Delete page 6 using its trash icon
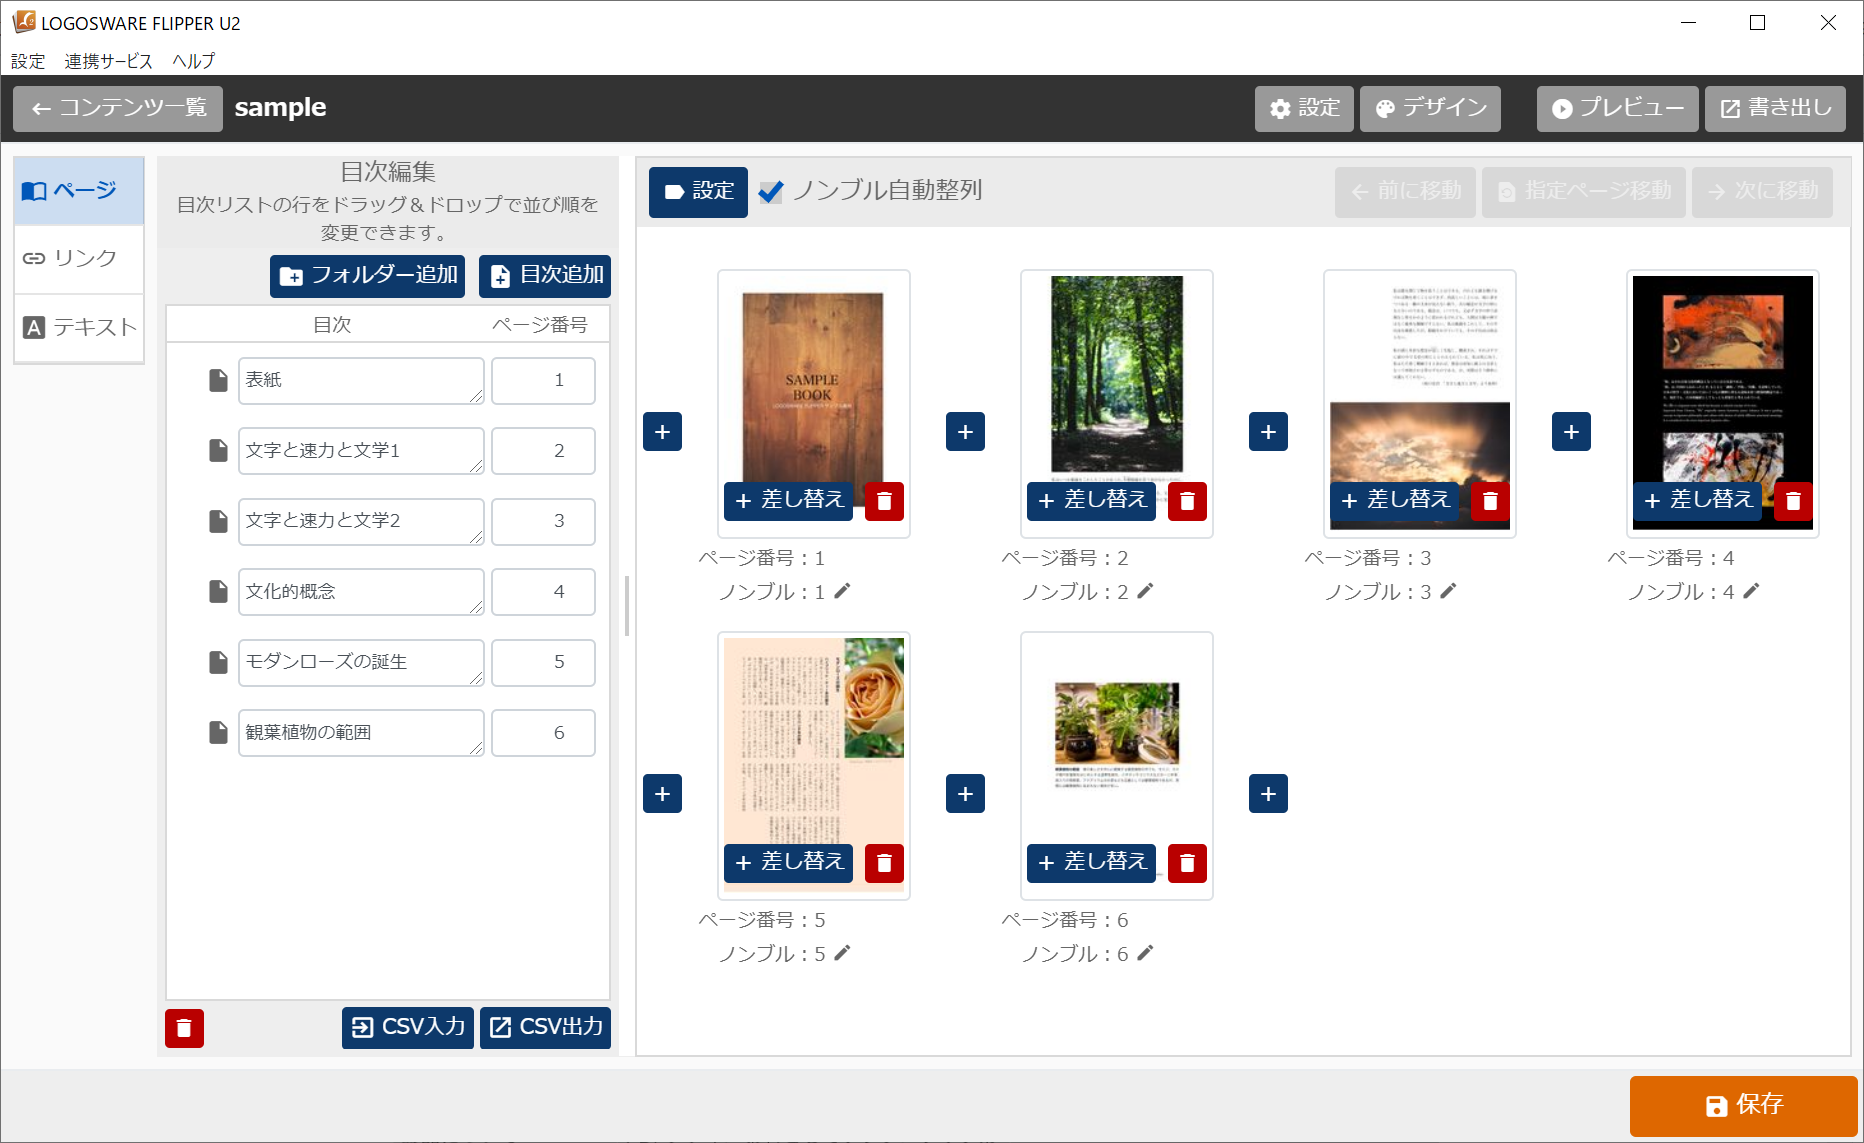This screenshot has height=1143, width=1864. 1187,863
